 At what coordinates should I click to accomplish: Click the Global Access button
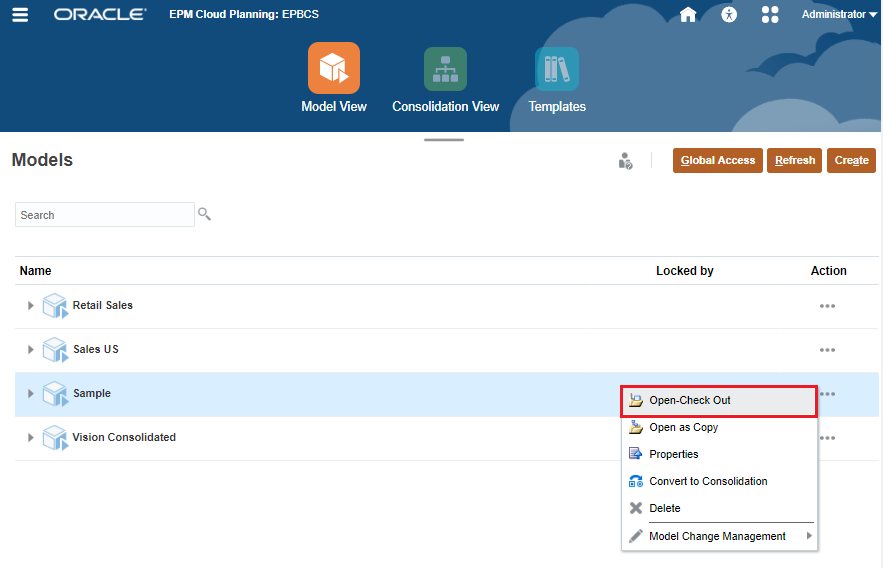(717, 160)
